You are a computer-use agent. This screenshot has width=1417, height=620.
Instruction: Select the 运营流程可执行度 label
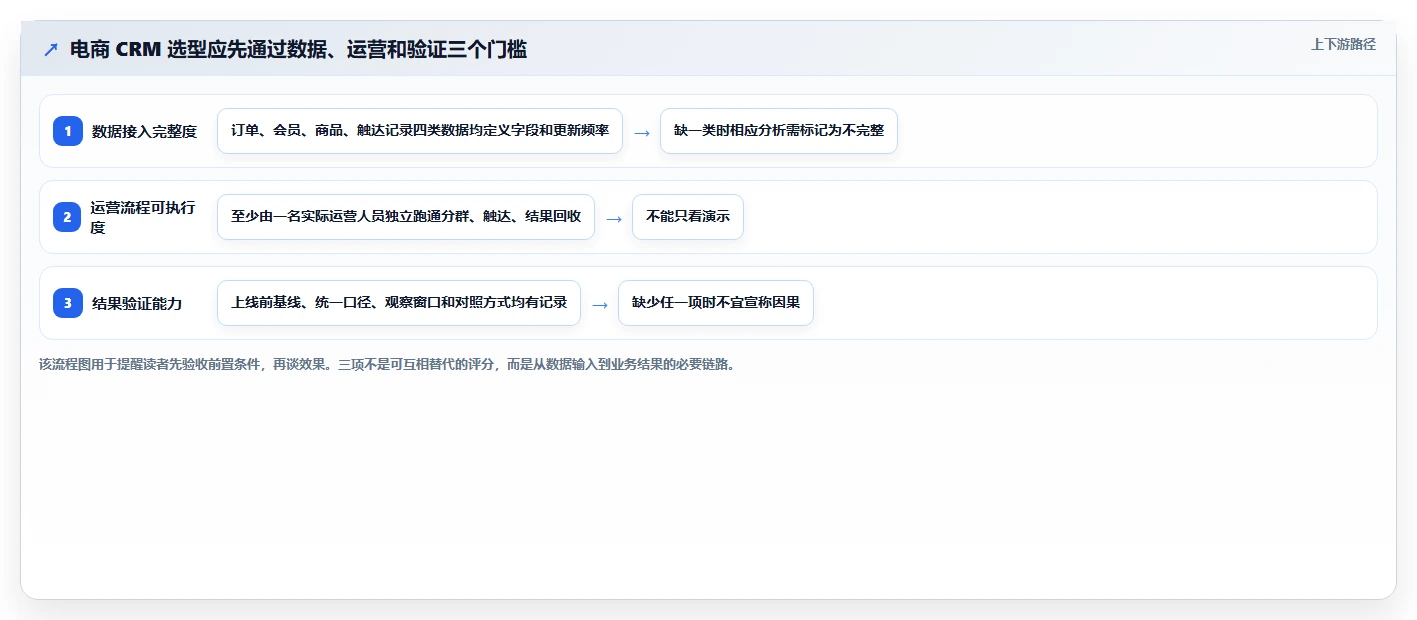143,217
